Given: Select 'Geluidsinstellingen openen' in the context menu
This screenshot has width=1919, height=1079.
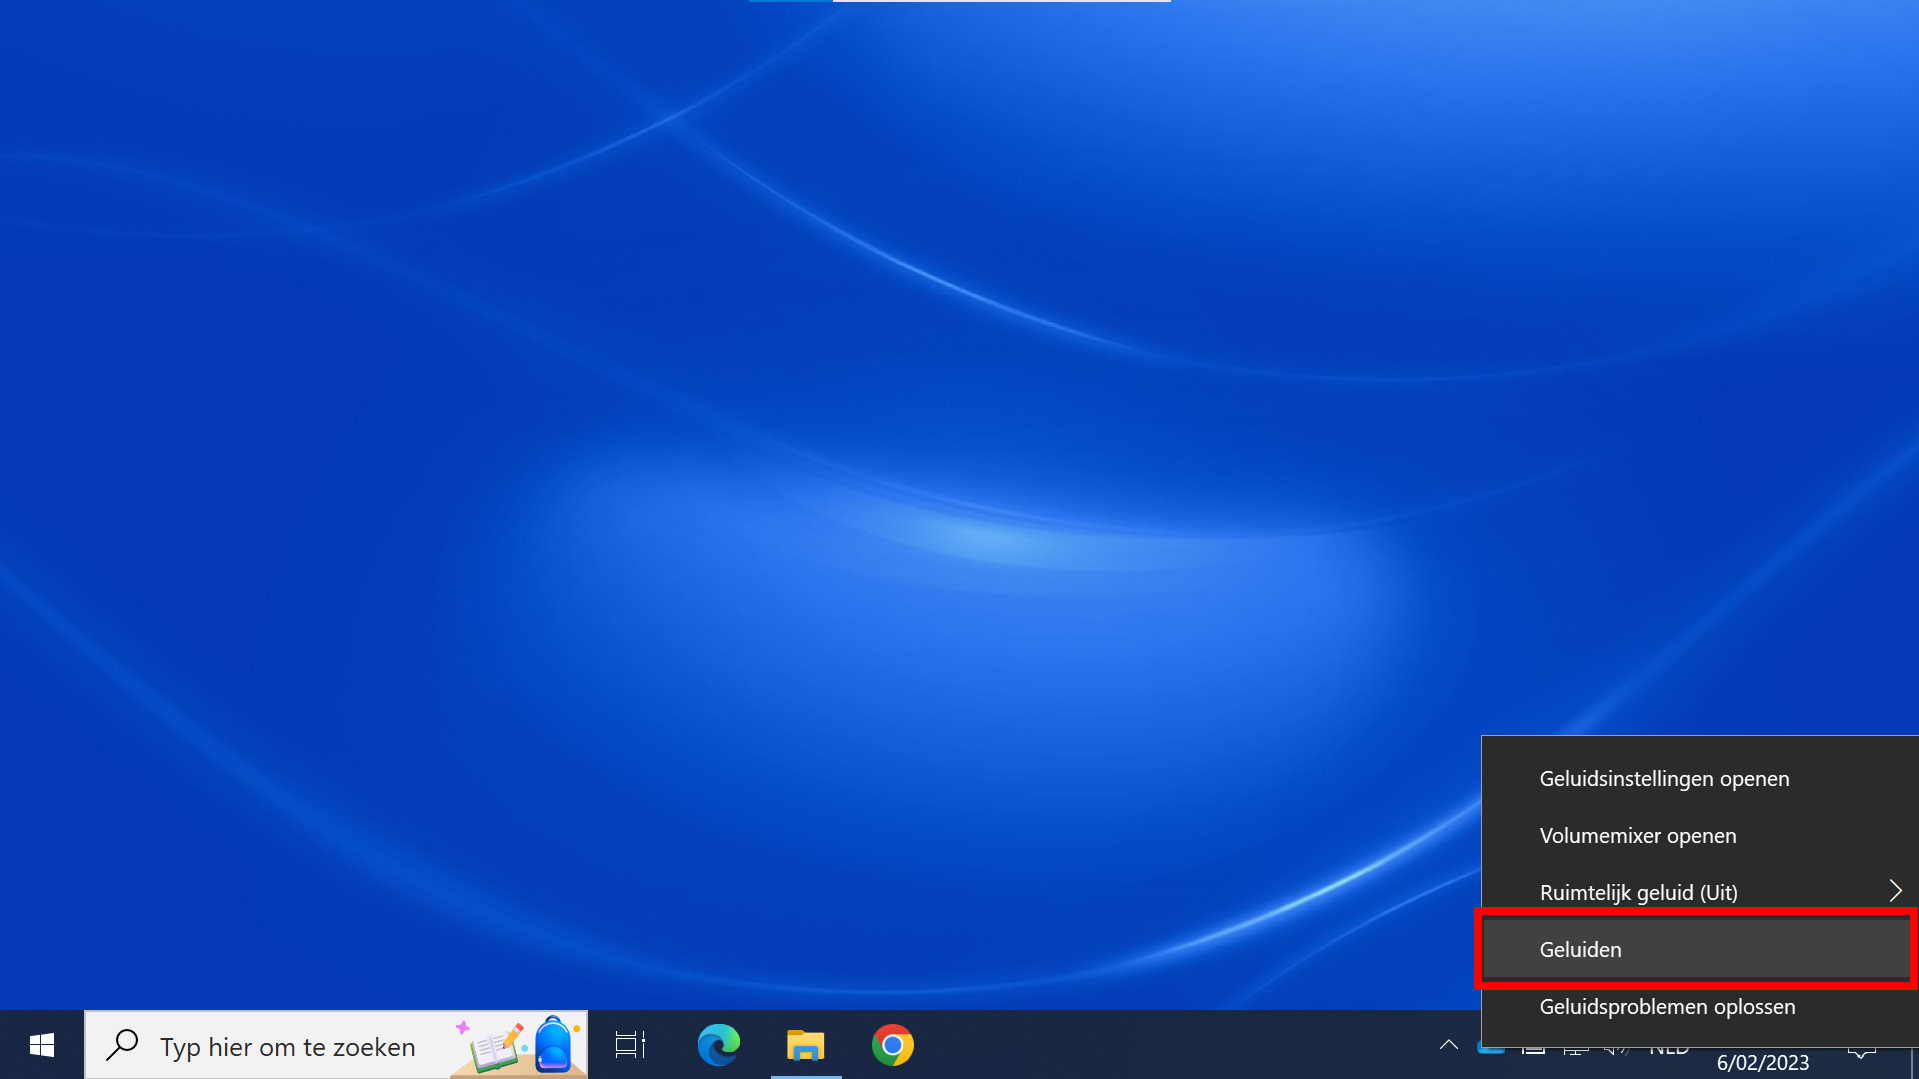Looking at the screenshot, I should click(x=1664, y=779).
